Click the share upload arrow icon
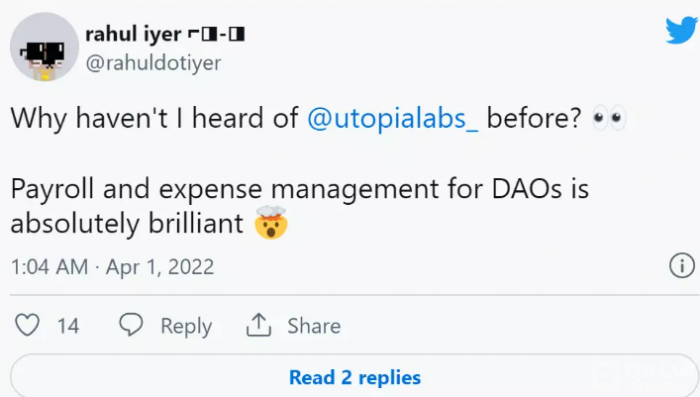Screen dimensions: 700x397 pyautogui.click(x=259, y=325)
